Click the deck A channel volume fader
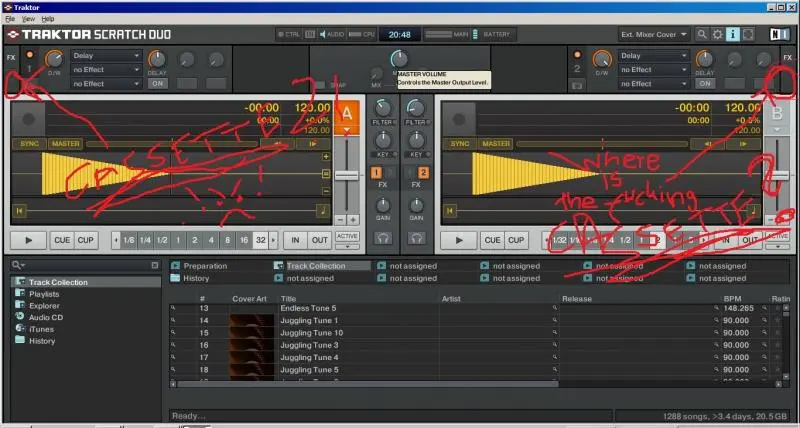This screenshot has height=428, width=800. point(347,175)
